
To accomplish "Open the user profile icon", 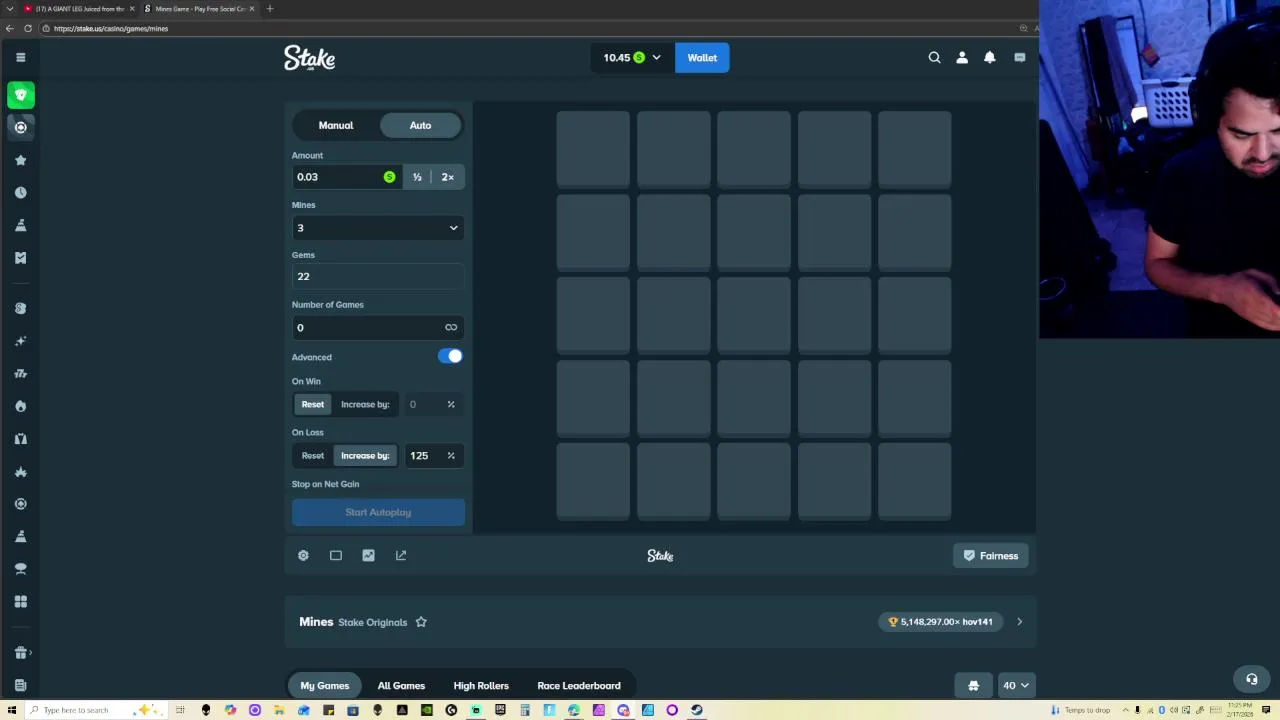I will (962, 58).
